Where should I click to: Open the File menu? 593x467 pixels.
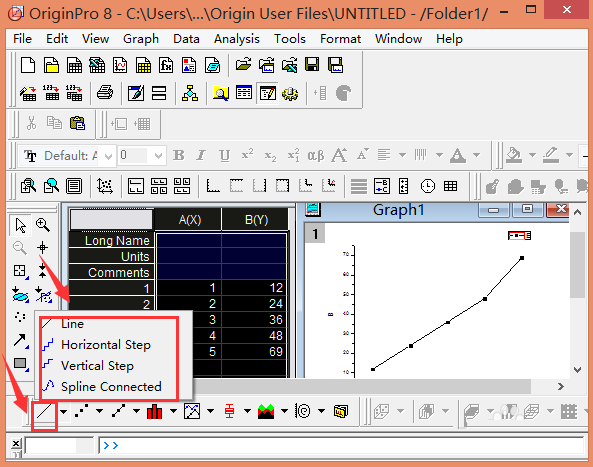[22, 39]
